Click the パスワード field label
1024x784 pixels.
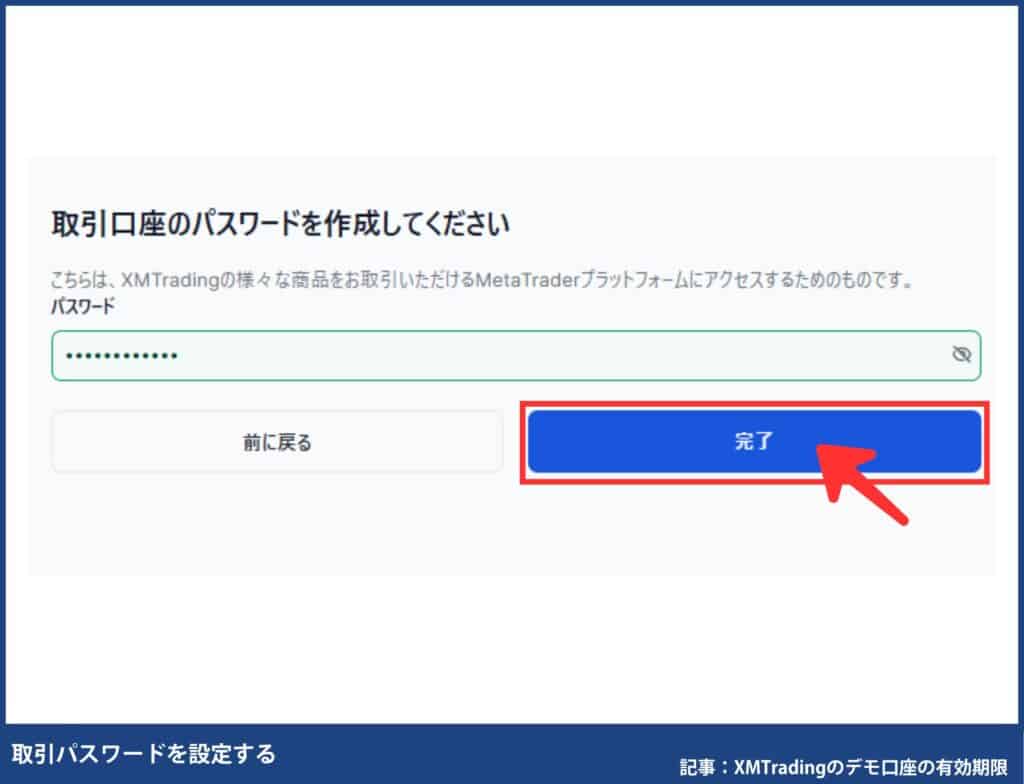(x=82, y=305)
